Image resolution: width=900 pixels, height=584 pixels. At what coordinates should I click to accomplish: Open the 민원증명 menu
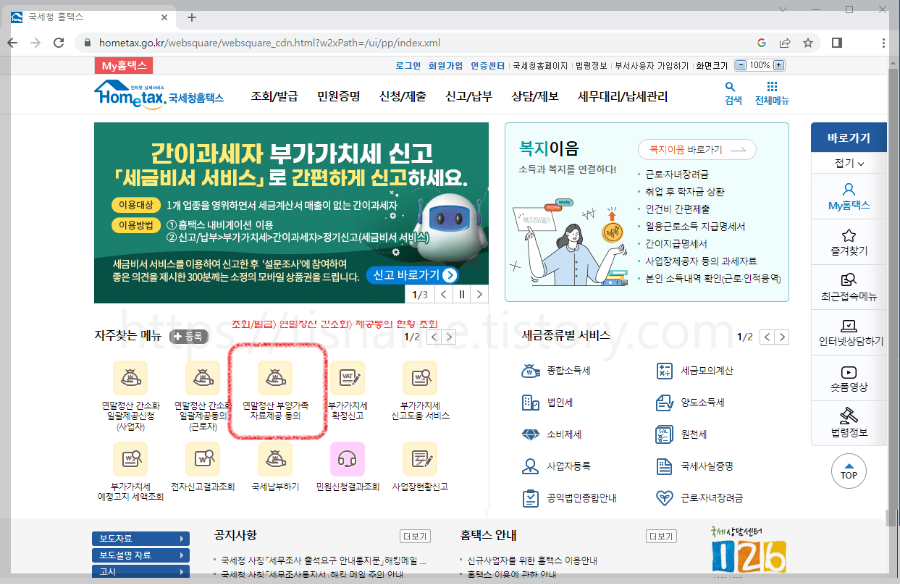[339, 96]
